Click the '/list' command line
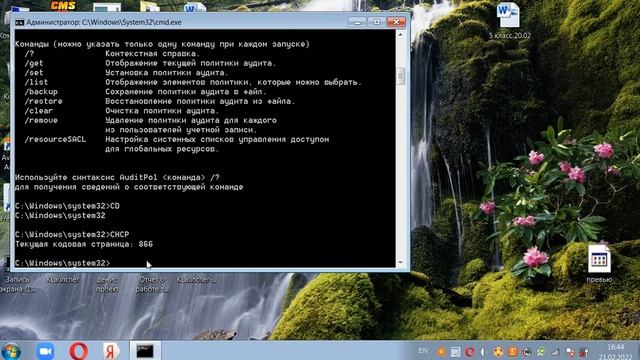The image size is (640, 360). pos(193,82)
